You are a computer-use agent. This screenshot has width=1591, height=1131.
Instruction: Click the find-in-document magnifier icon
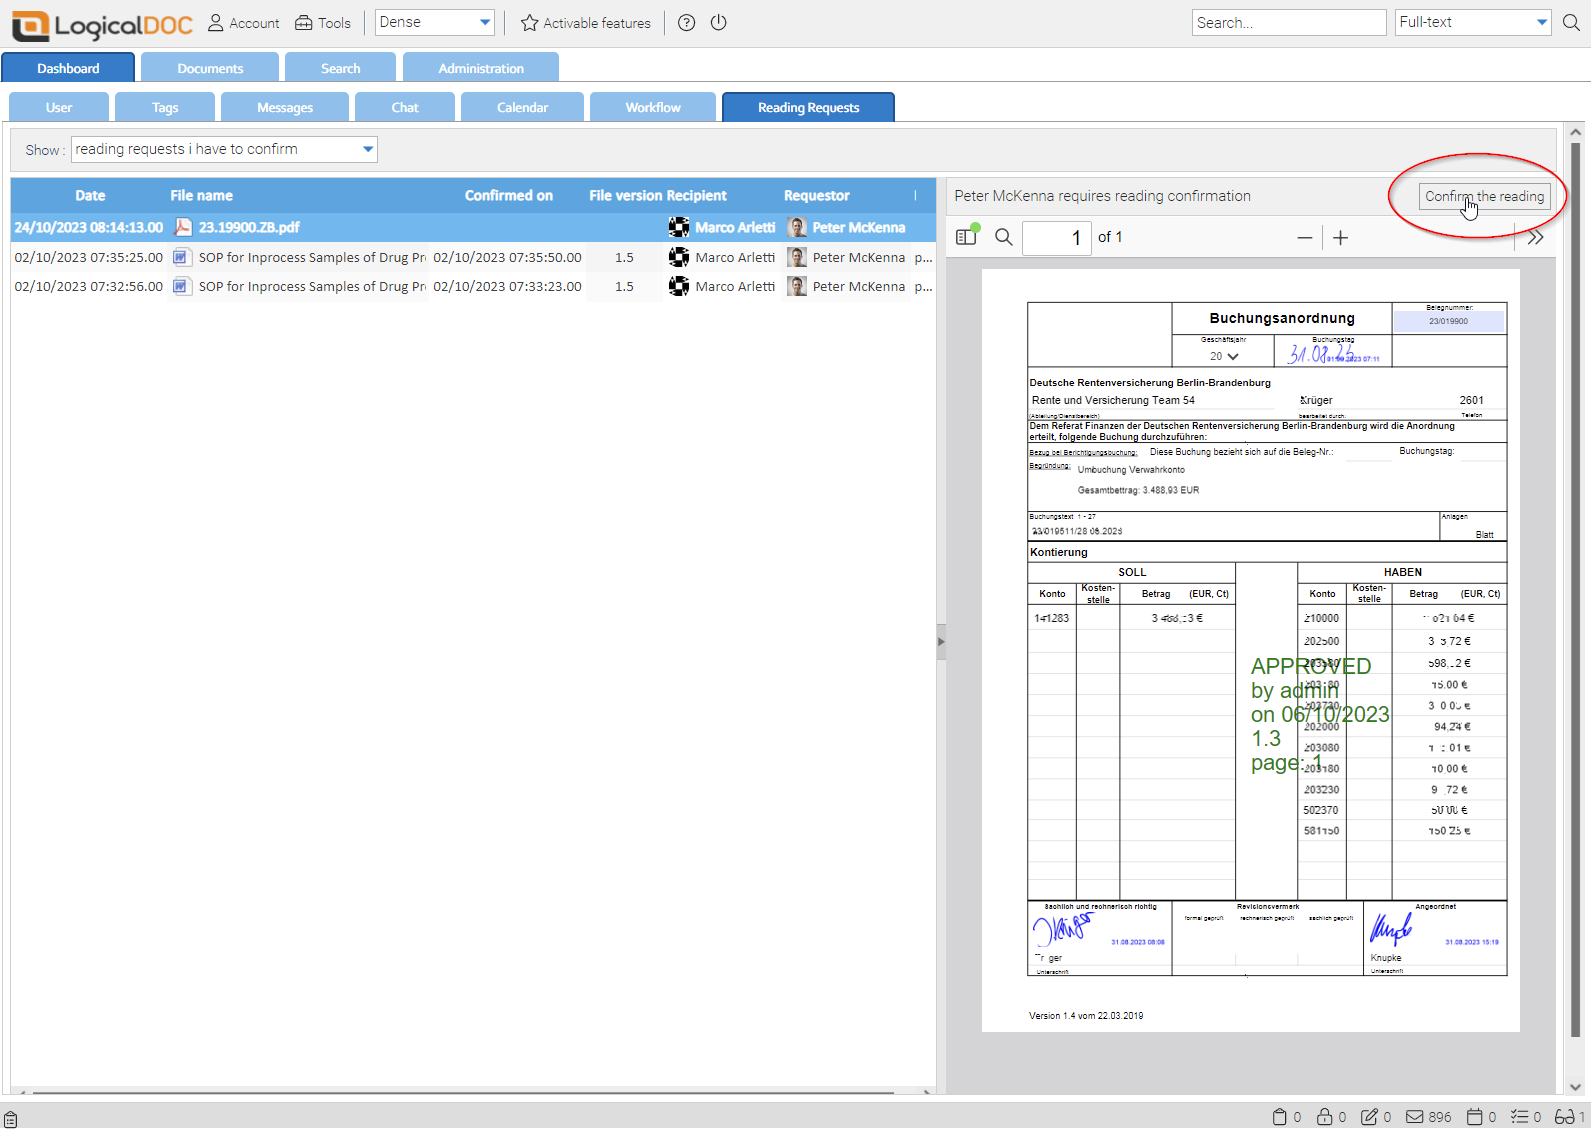(1004, 237)
